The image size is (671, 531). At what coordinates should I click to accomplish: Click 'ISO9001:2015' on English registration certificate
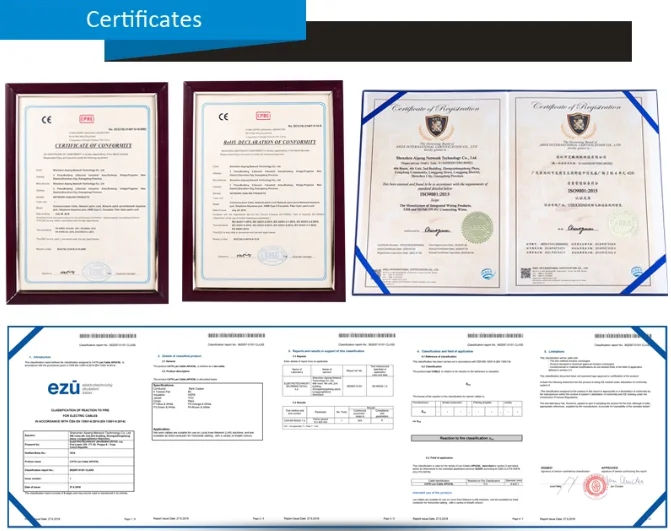(435, 194)
